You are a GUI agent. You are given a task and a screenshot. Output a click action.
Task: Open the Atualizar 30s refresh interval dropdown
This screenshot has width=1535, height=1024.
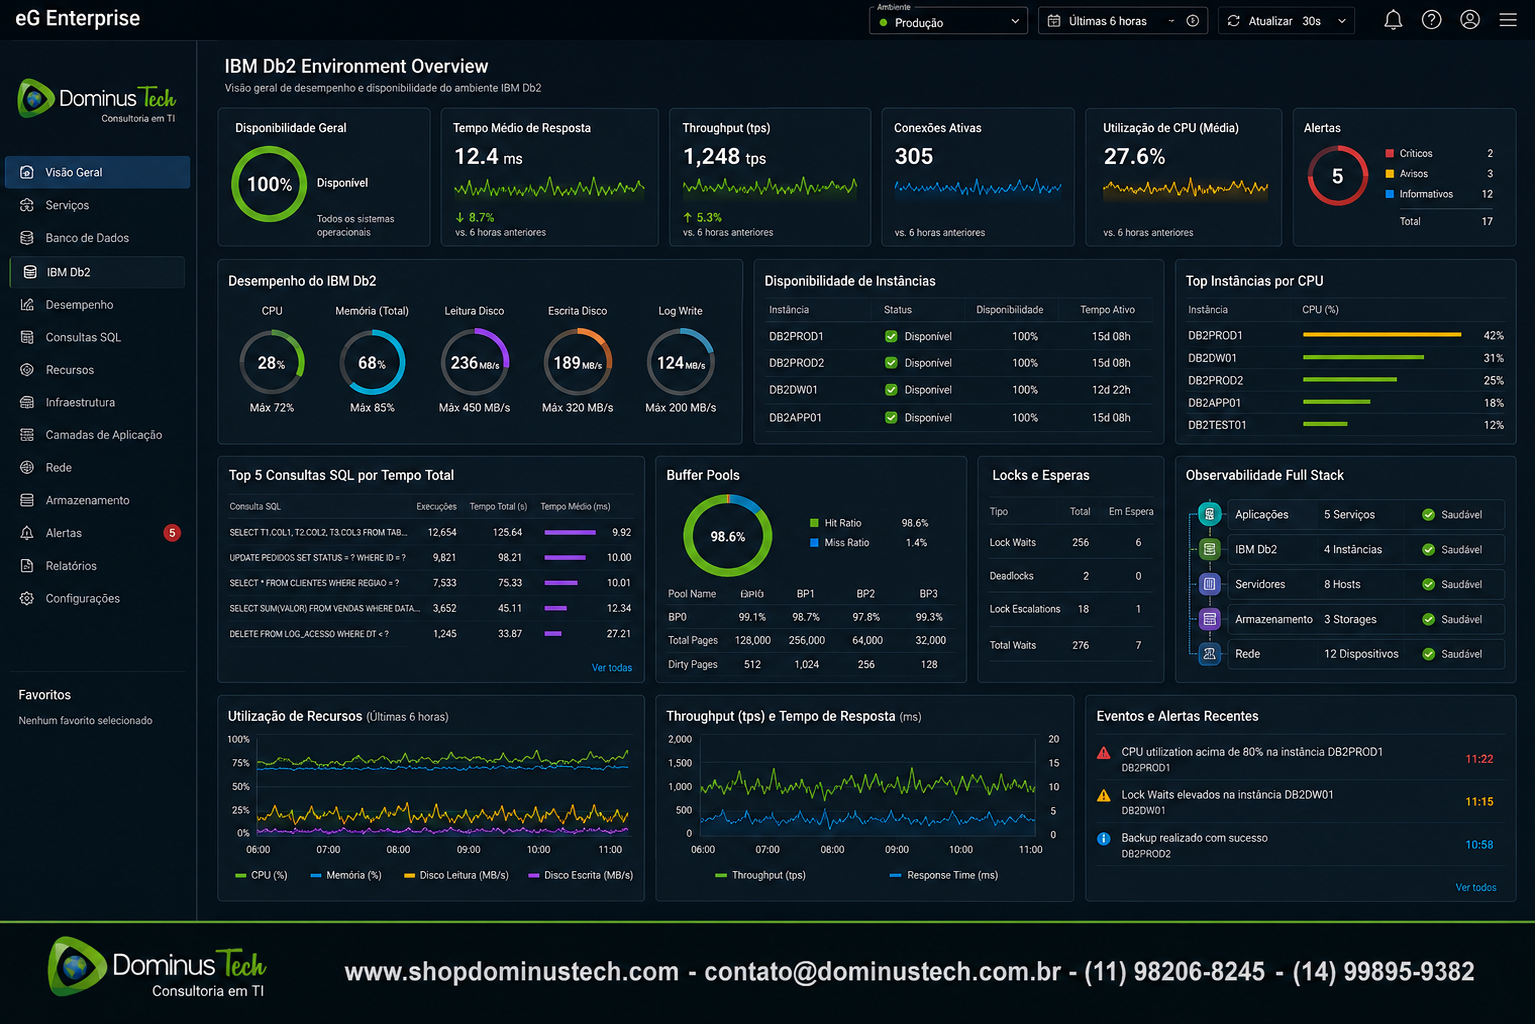point(1286,21)
